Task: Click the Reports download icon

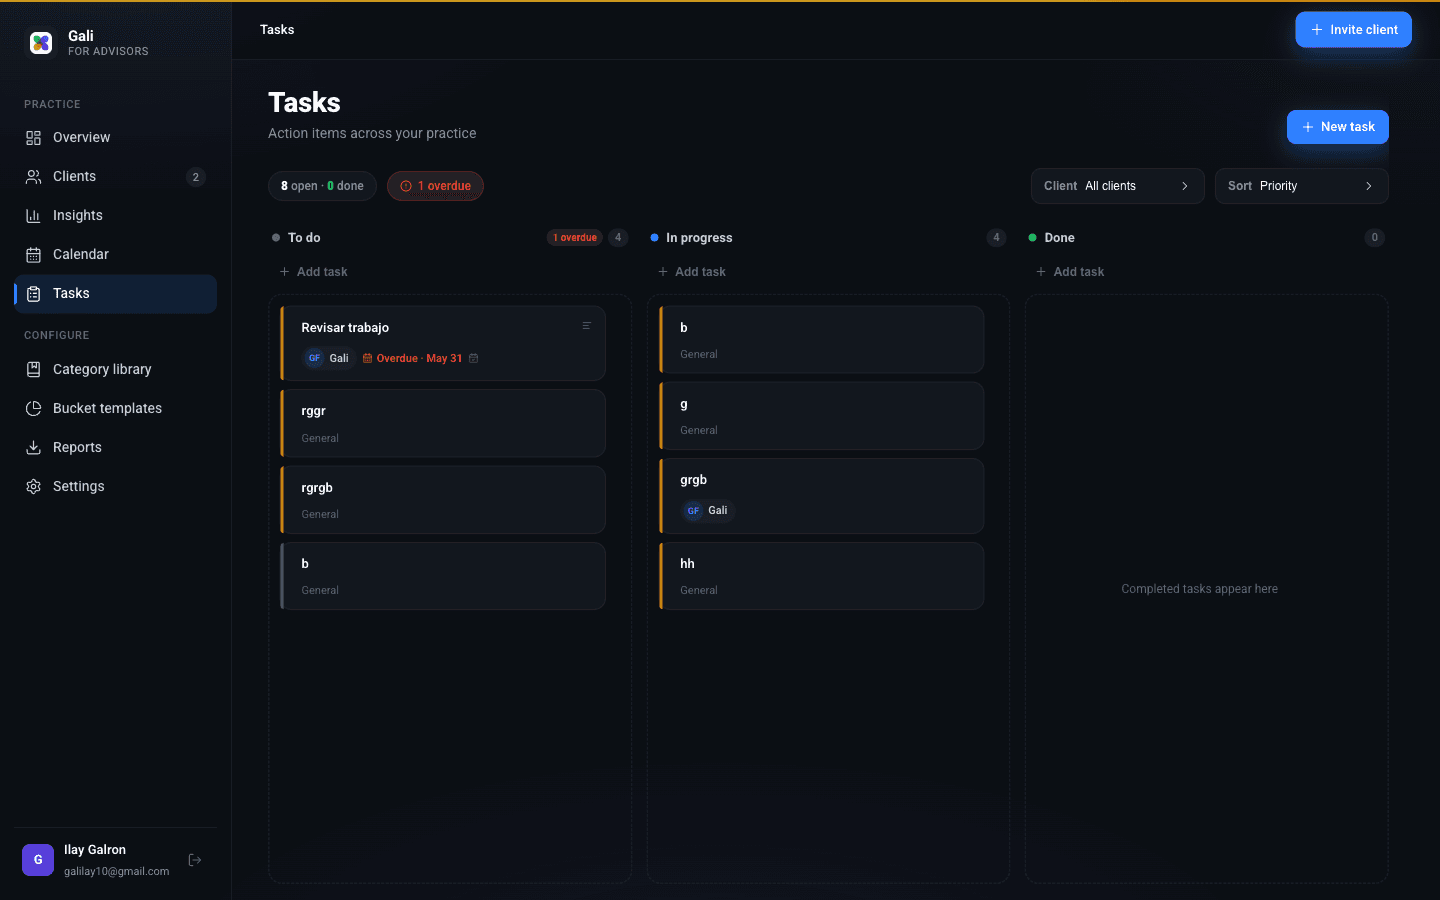Action: click(x=34, y=448)
